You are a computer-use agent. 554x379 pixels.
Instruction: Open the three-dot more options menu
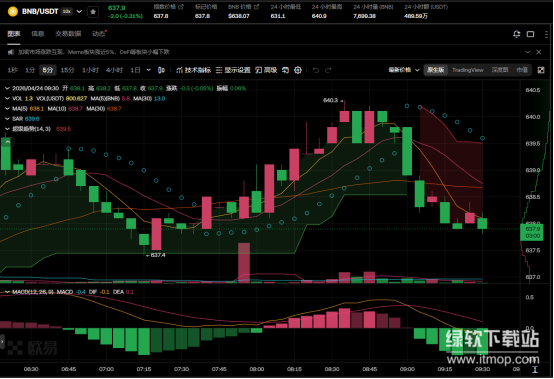pyautogui.click(x=546, y=34)
